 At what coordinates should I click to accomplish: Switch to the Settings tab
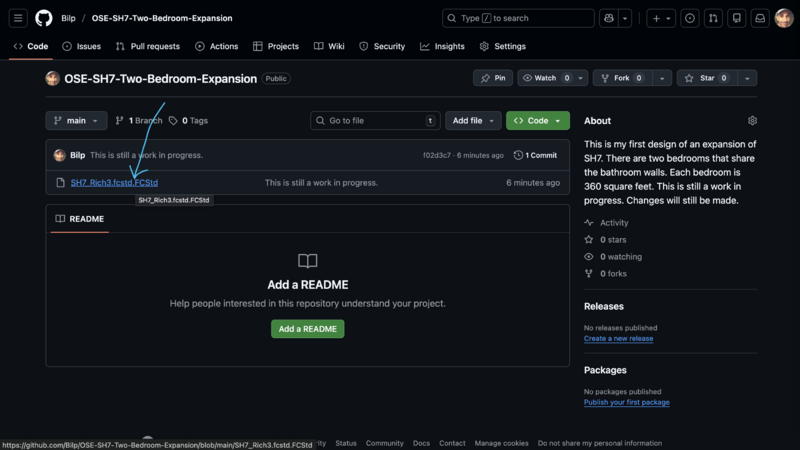(503, 46)
